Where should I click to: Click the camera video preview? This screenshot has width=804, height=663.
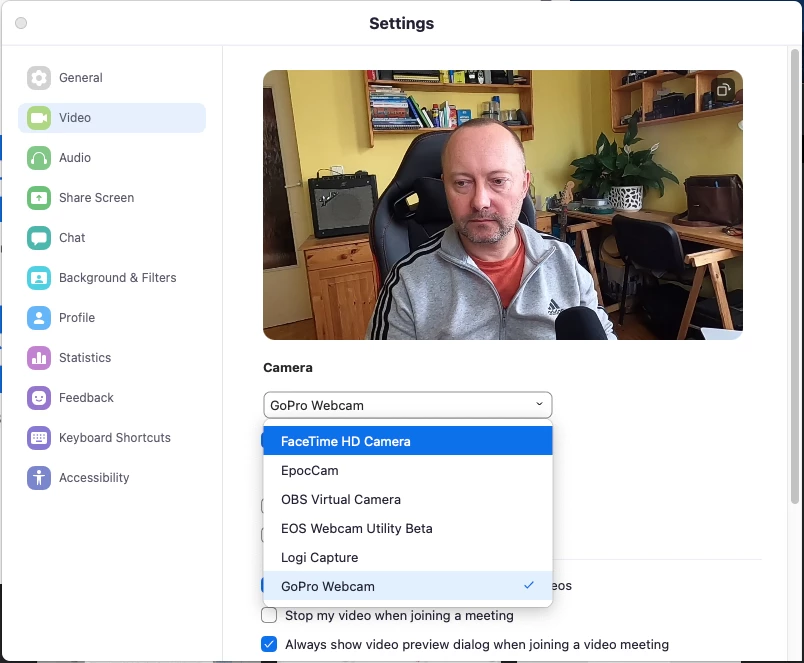pyautogui.click(x=502, y=205)
